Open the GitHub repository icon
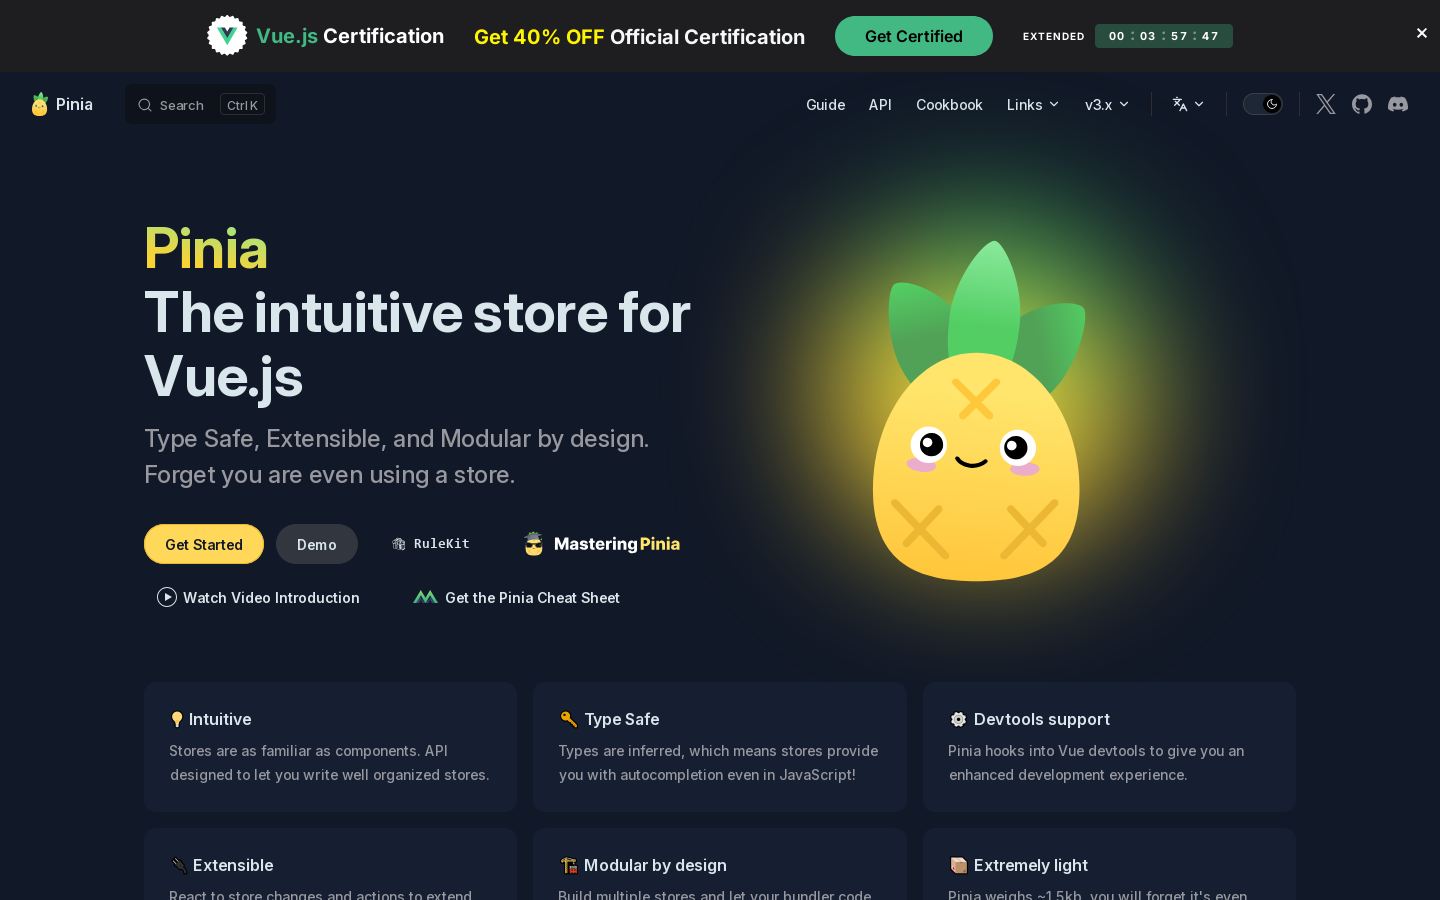Screen dimensions: 1440x900 coord(1362,104)
